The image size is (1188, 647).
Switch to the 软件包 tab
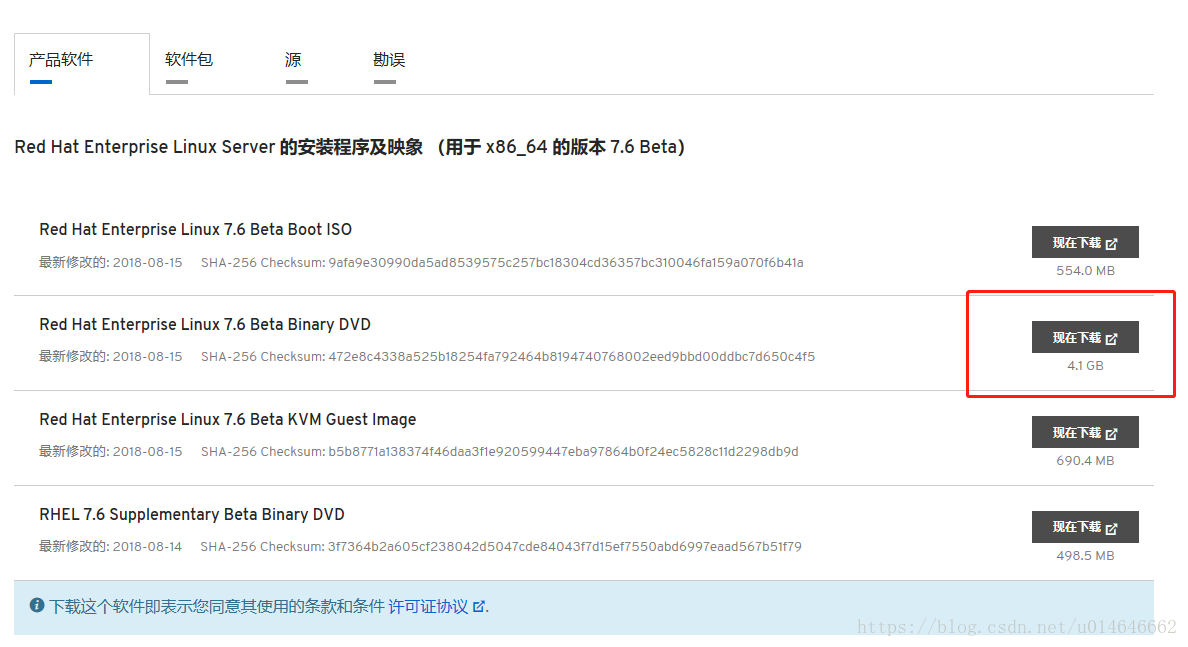tap(189, 60)
